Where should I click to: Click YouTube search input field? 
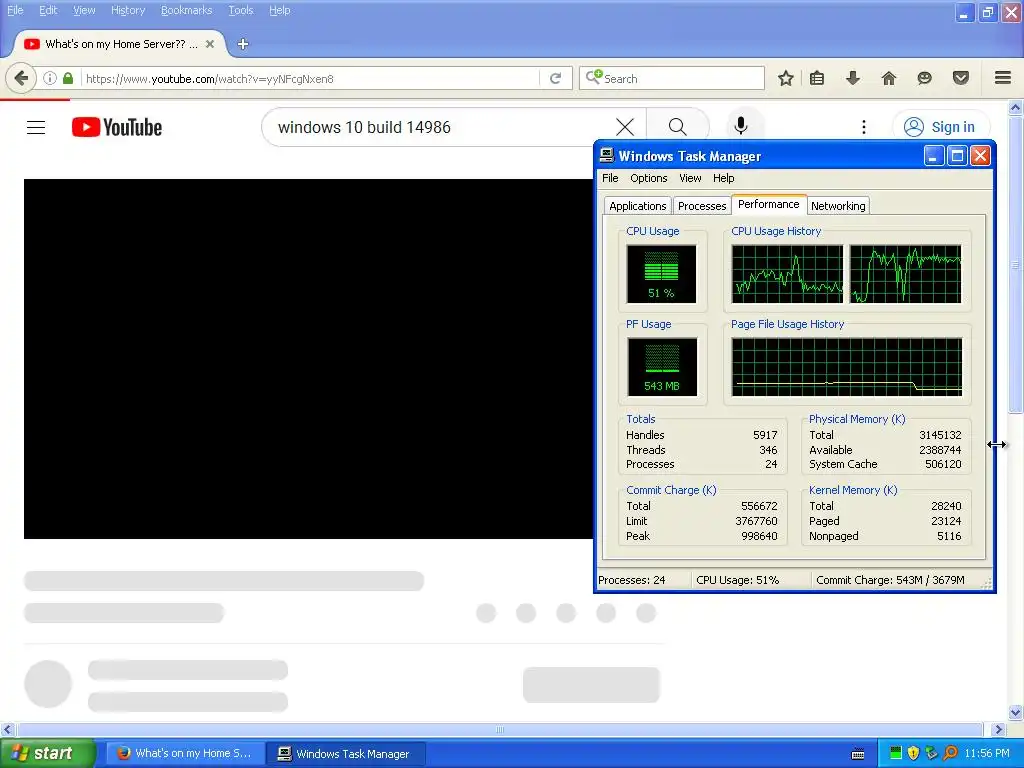click(444, 127)
